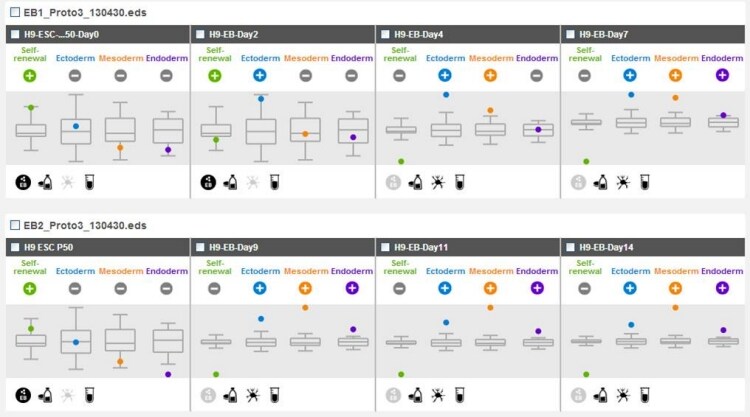
Task: Click the black round EB icon in H9-EB-Day2
Action: pyautogui.click(x=208, y=182)
